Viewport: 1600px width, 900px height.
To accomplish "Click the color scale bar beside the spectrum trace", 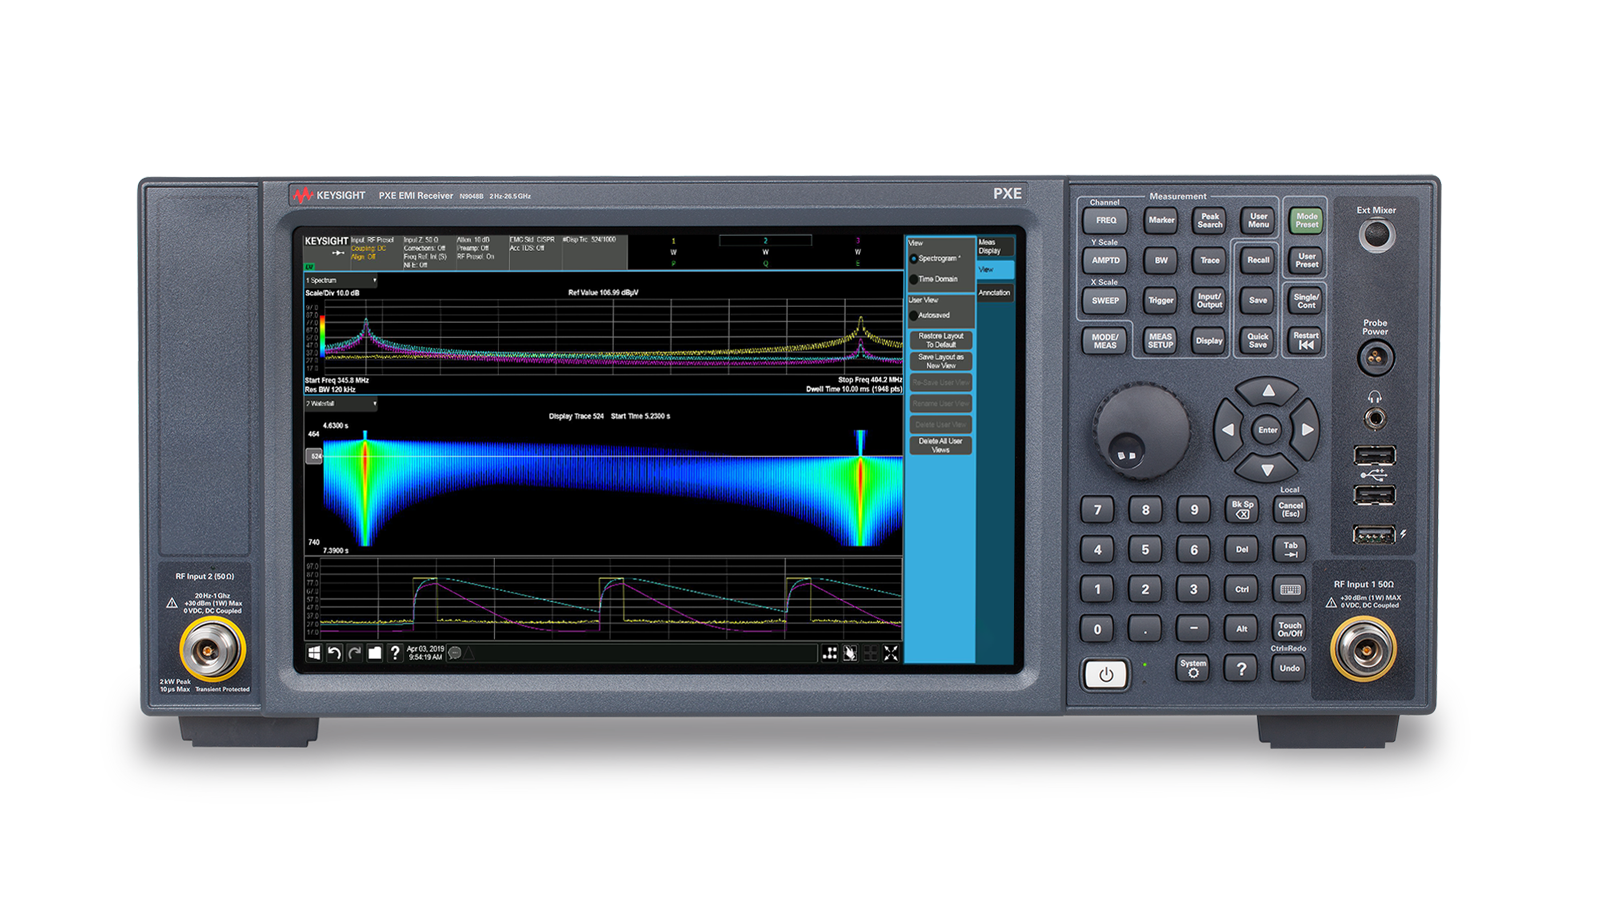I will (322, 337).
